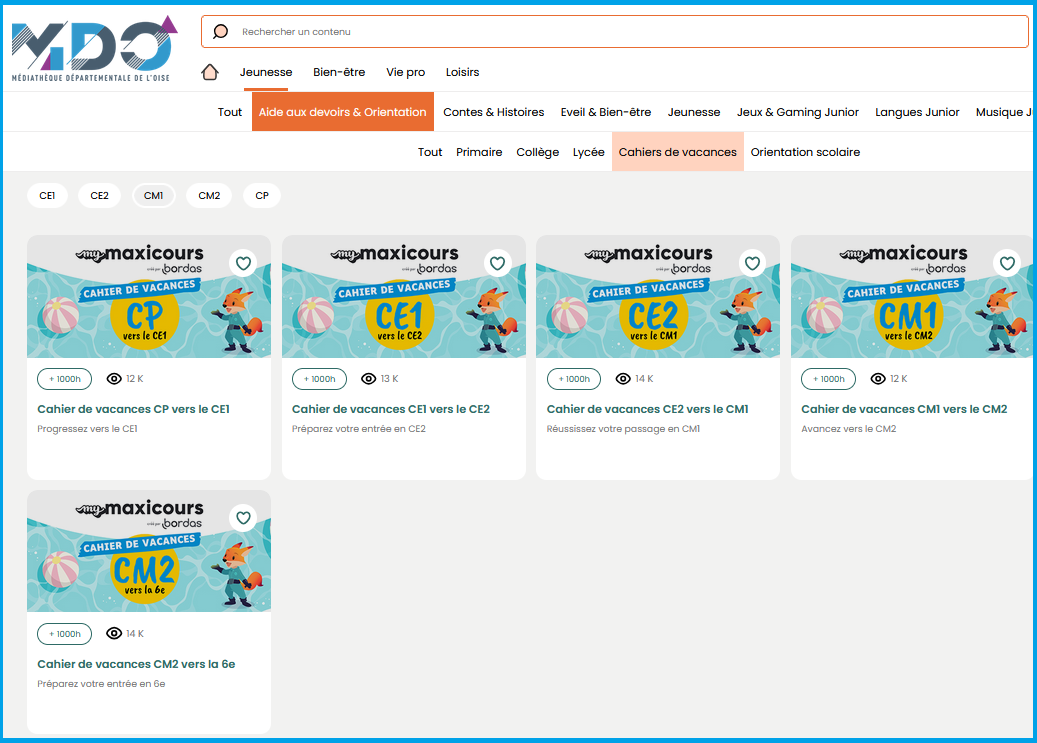Show Primaire sub-category
The height and width of the screenshot is (743, 1037).
tap(479, 152)
